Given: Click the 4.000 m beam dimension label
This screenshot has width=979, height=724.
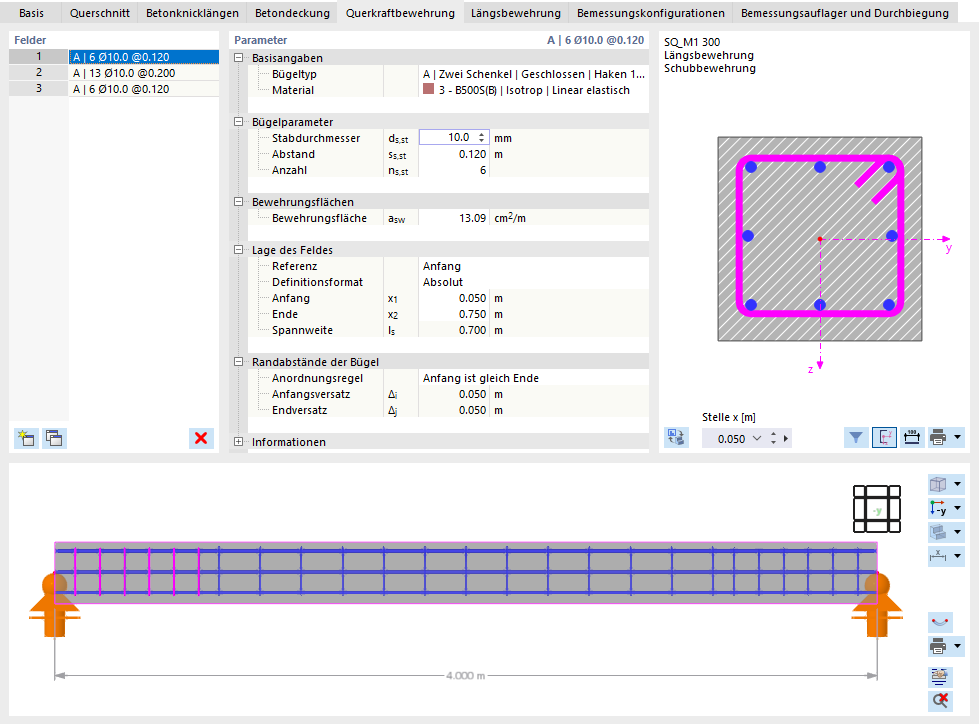Looking at the screenshot, I should [465, 675].
